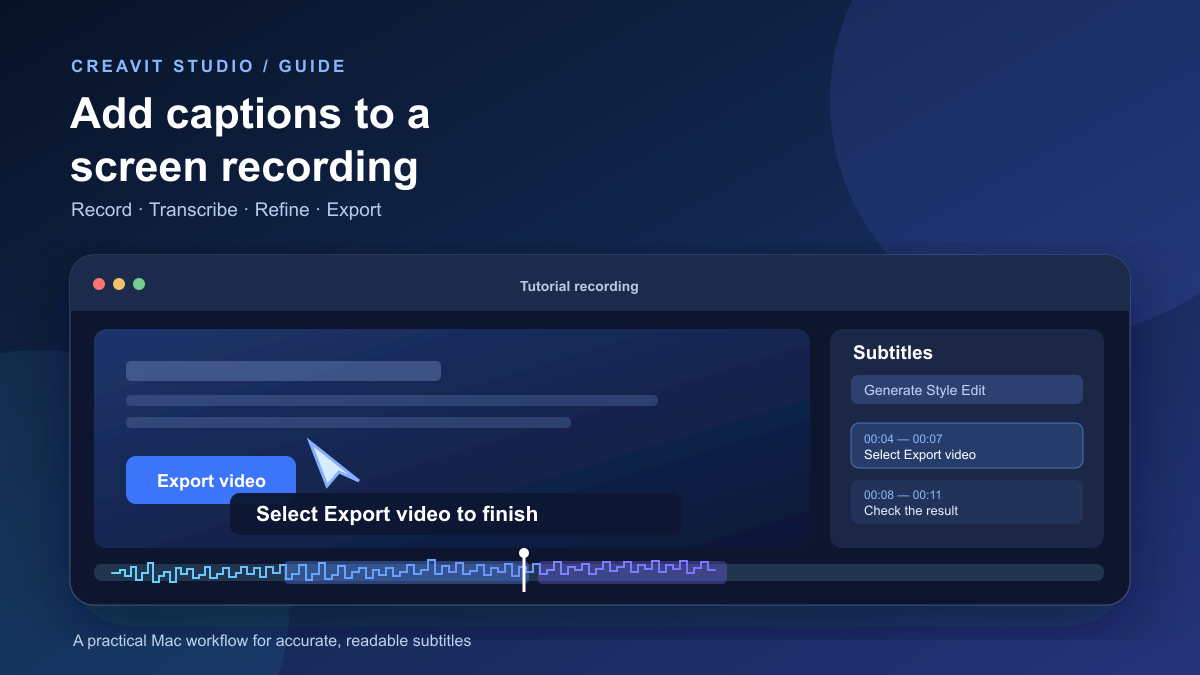Open the Generate Style Edit bar
The image size is (1200, 675).
[967, 390]
